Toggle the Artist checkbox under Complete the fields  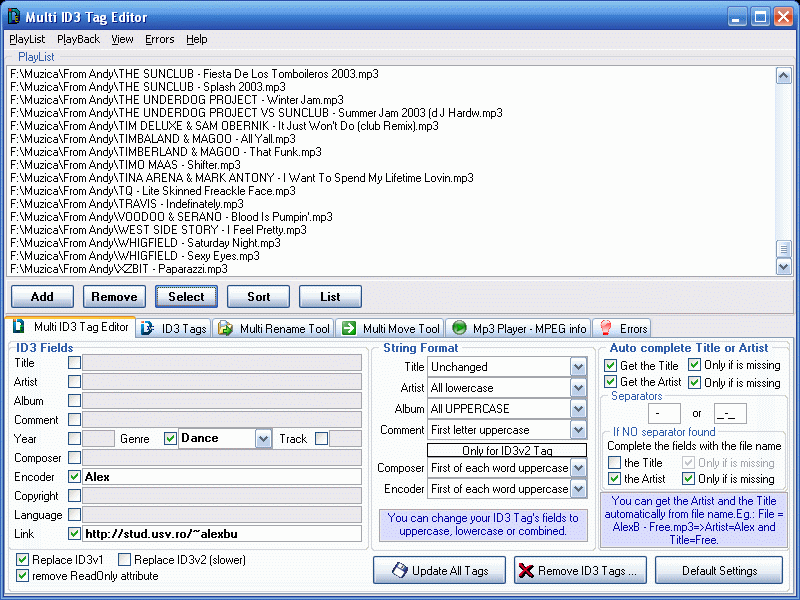tap(615, 479)
